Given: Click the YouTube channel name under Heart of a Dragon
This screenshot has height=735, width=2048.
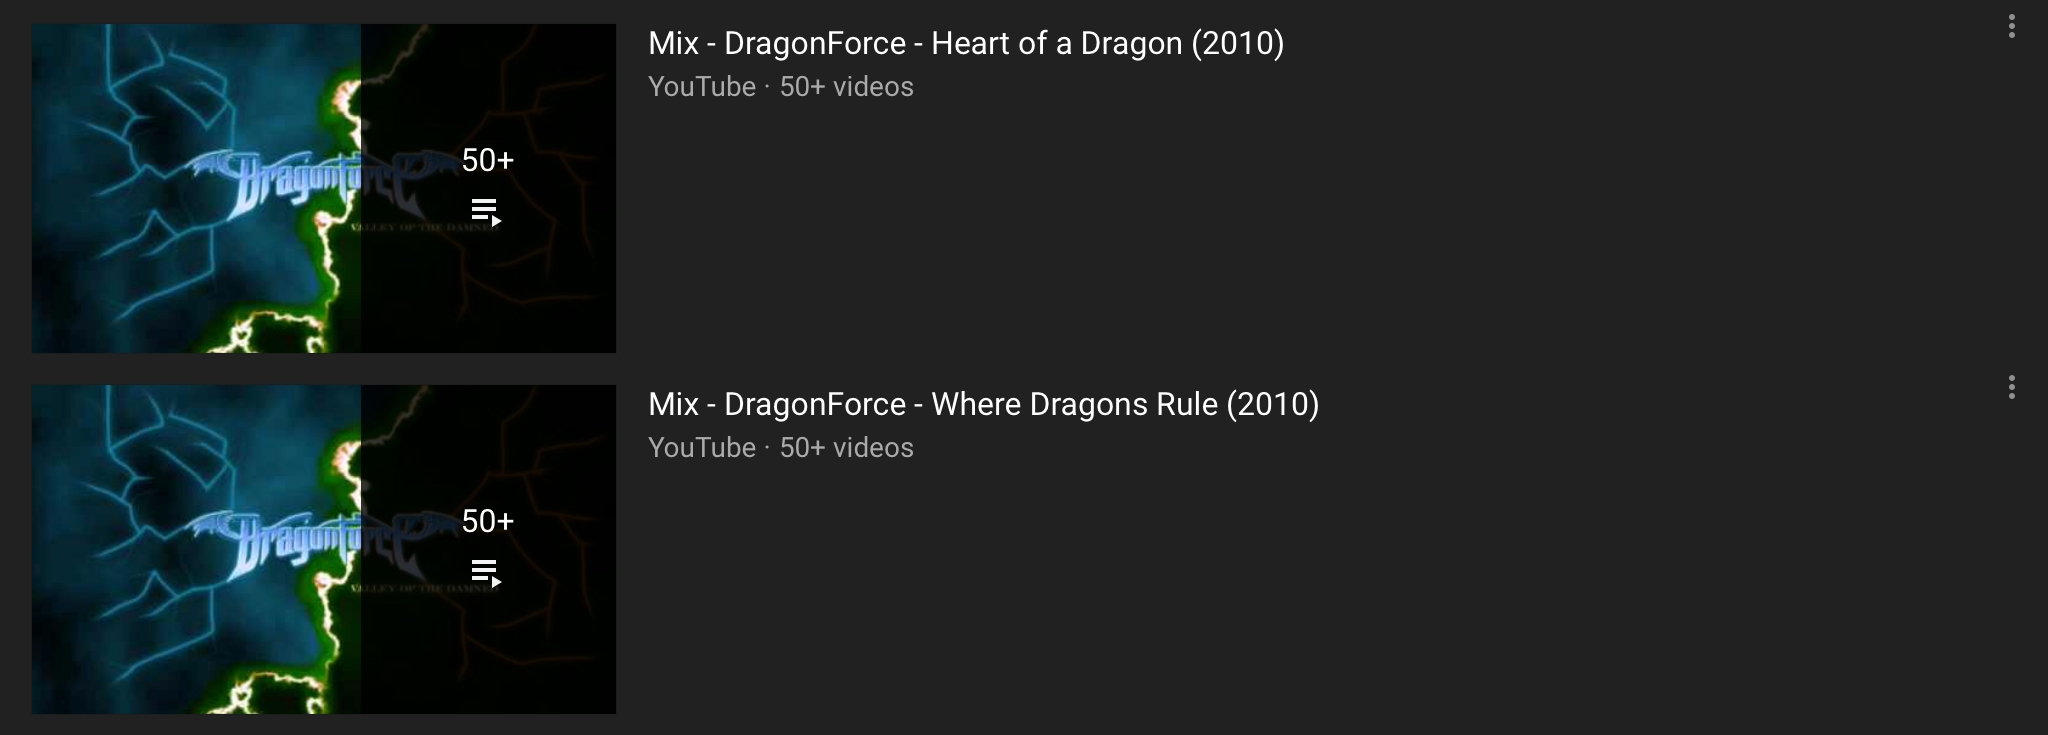Looking at the screenshot, I should (x=701, y=87).
